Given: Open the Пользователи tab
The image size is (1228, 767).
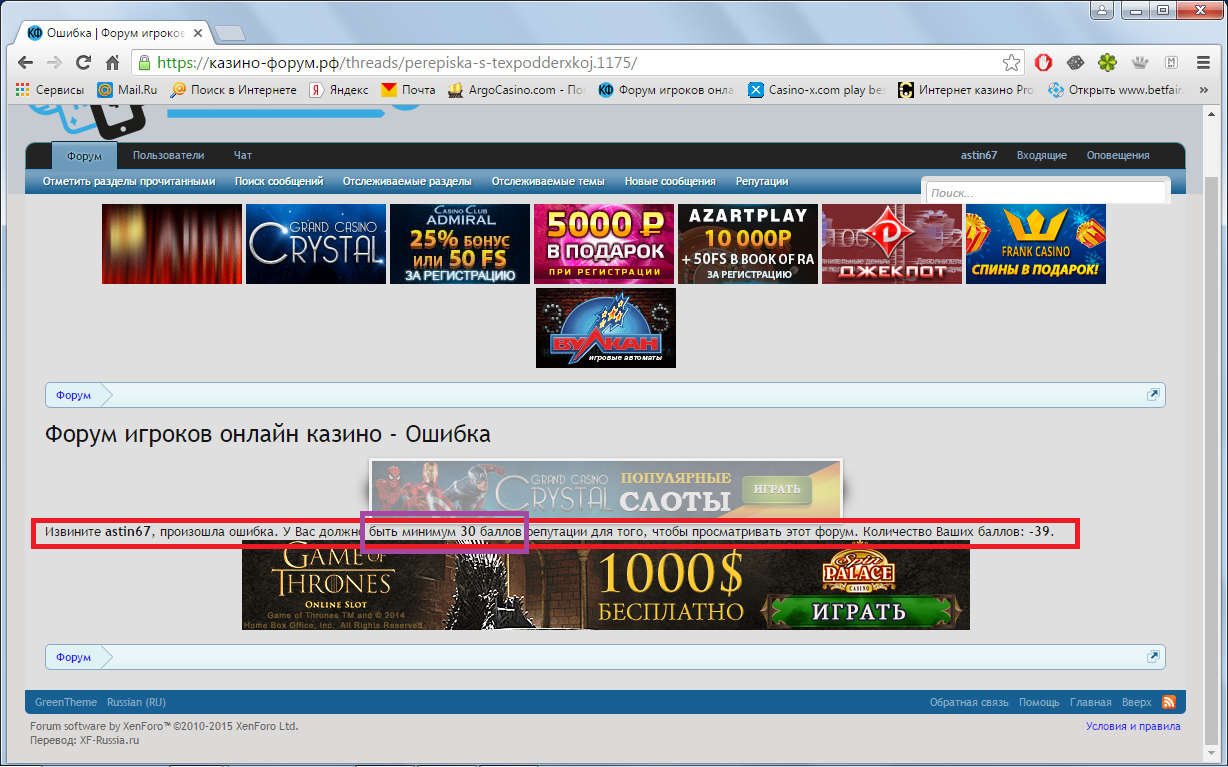Looking at the screenshot, I should (x=168, y=155).
